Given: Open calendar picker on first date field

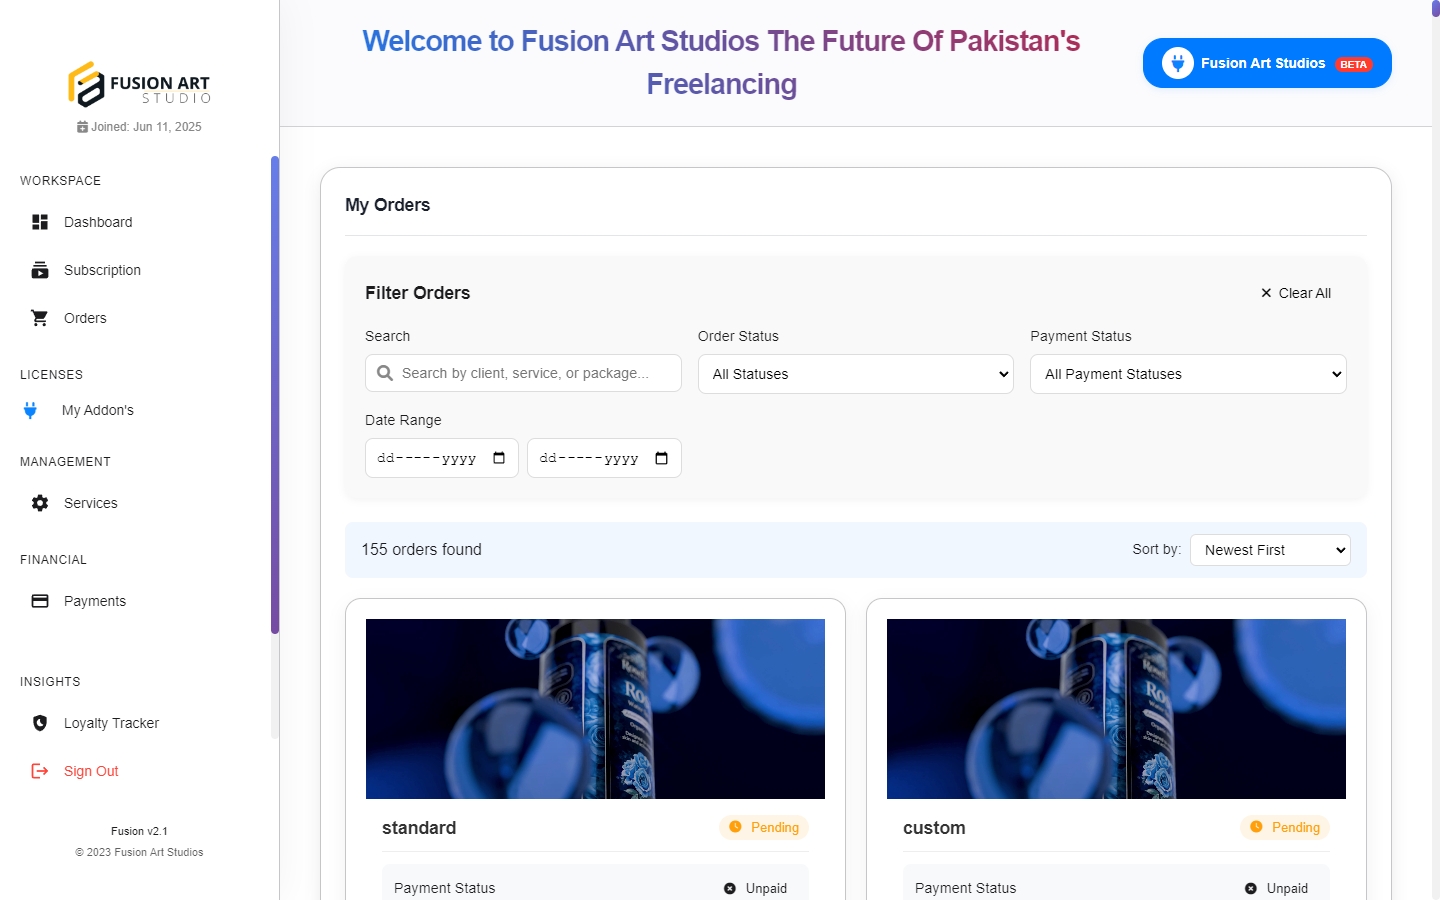Looking at the screenshot, I should (499, 458).
